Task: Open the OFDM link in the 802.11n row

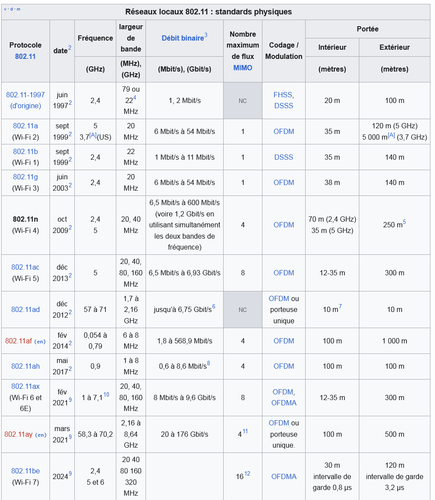Action: tap(284, 225)
